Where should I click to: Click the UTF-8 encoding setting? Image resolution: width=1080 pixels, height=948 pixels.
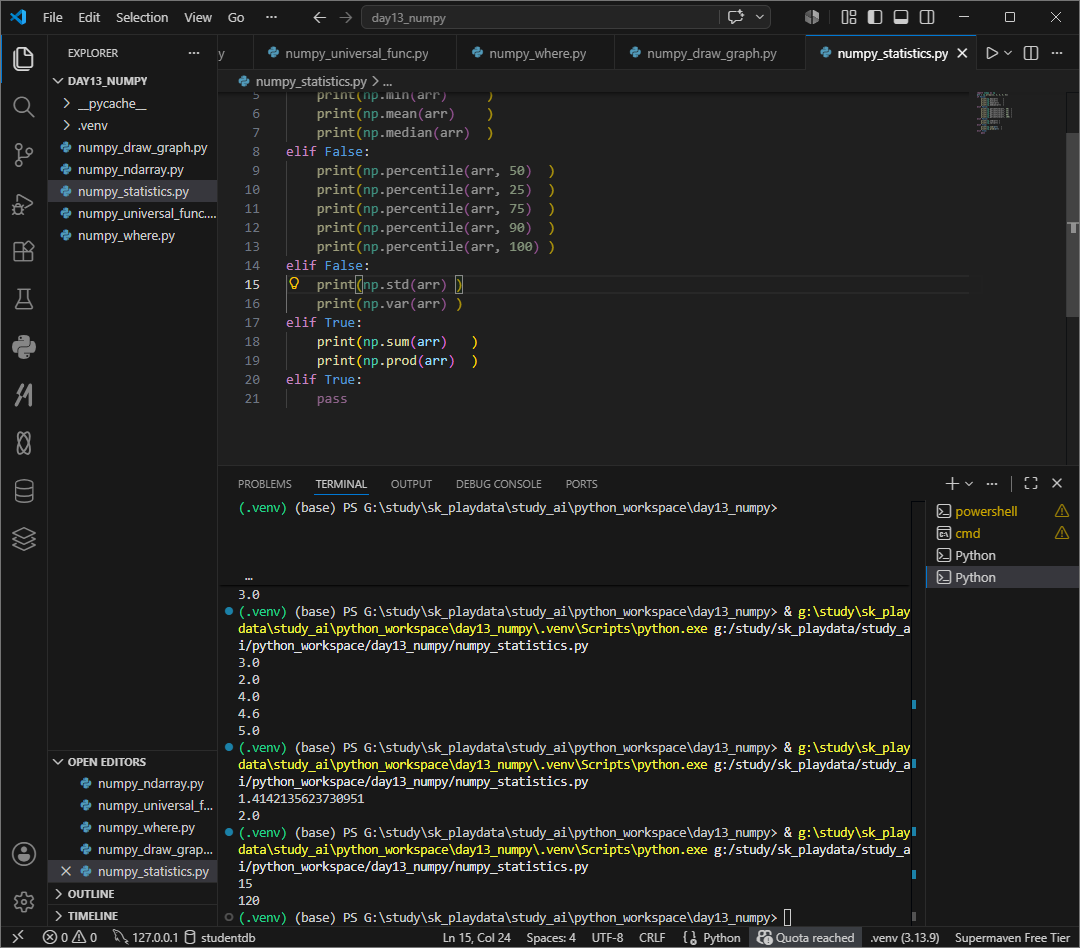click(x=607, y=938)
